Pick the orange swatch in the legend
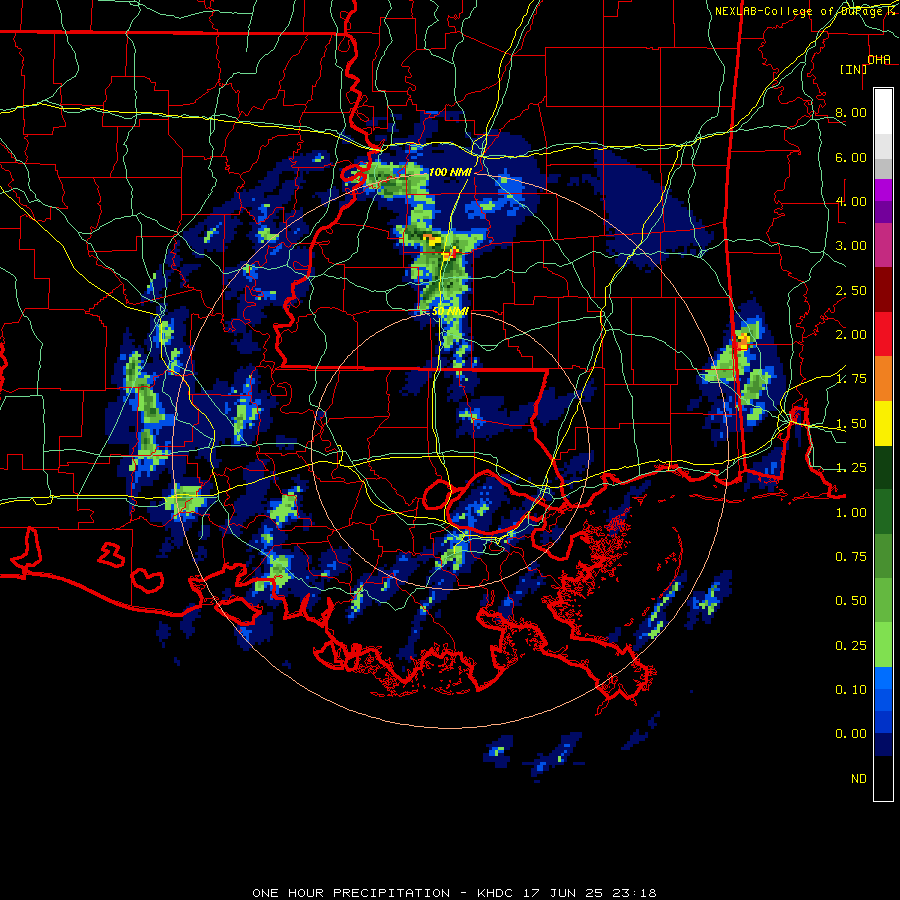 [883, 379]
